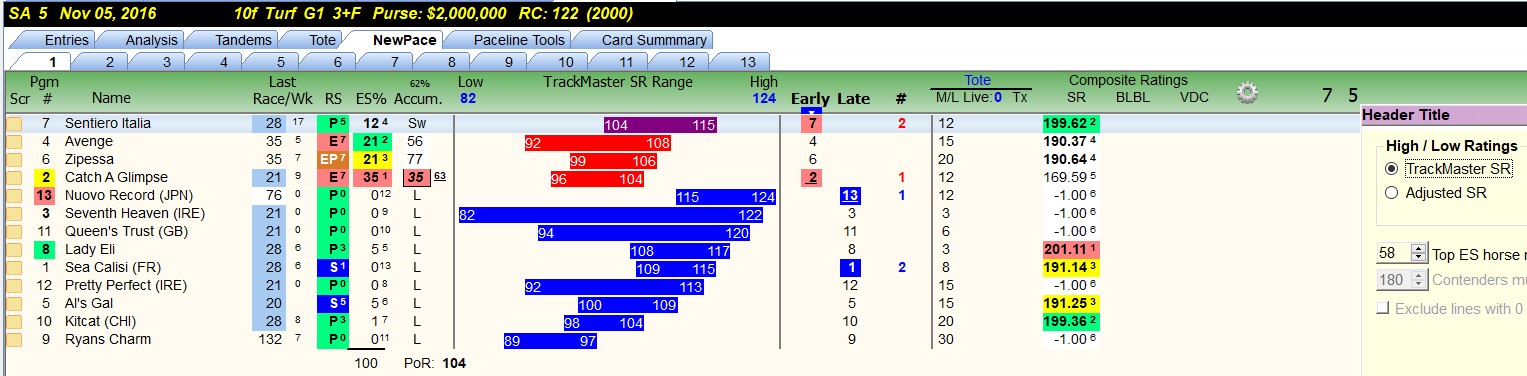Select race tab 2
Screen dimensions: 1527x376
coord(109,61)
